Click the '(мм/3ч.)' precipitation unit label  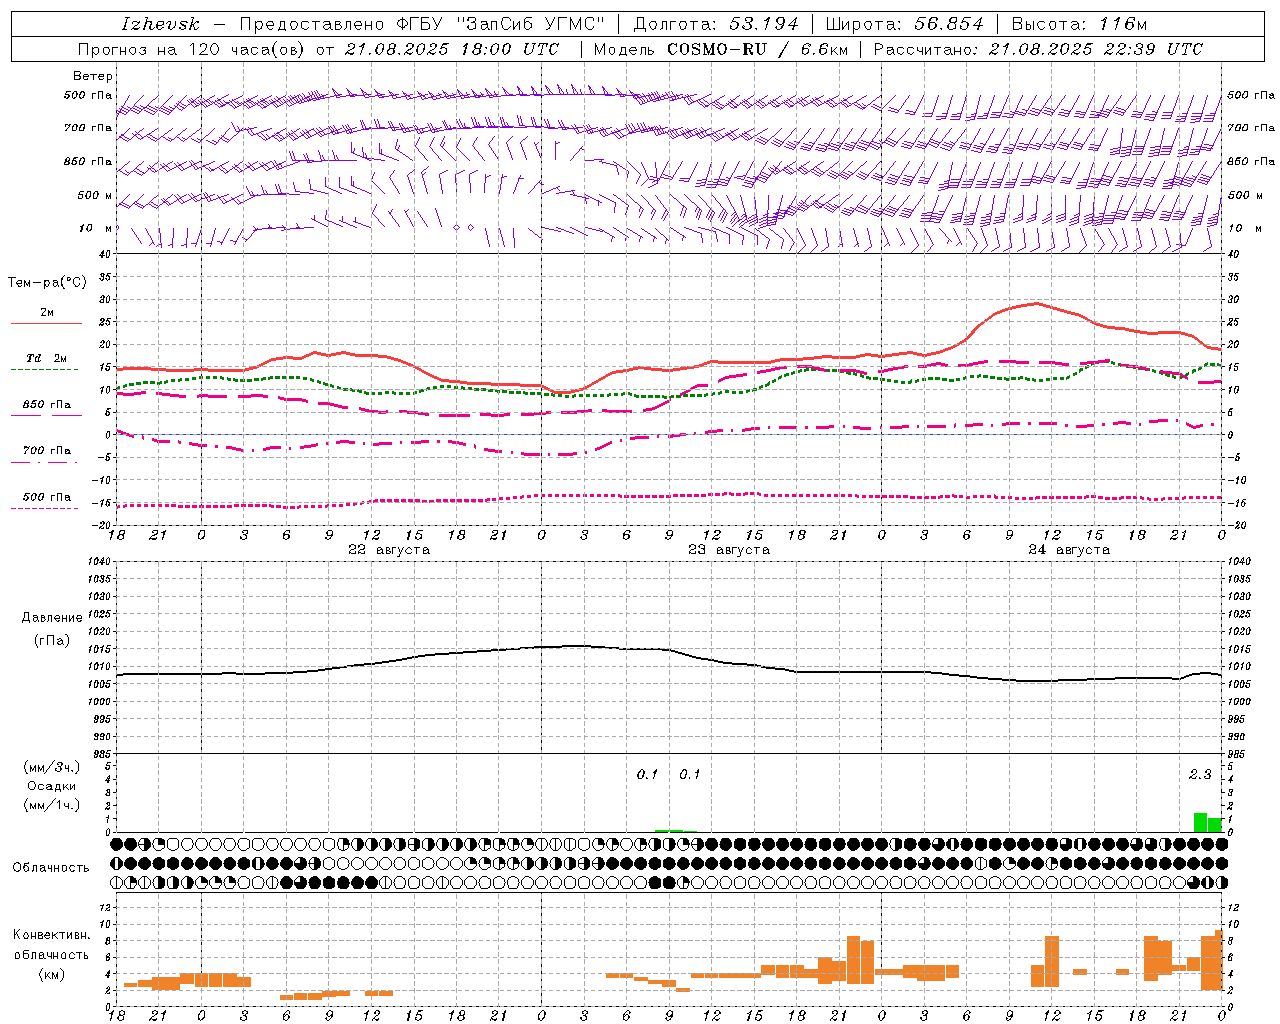[x=52, y=767]
